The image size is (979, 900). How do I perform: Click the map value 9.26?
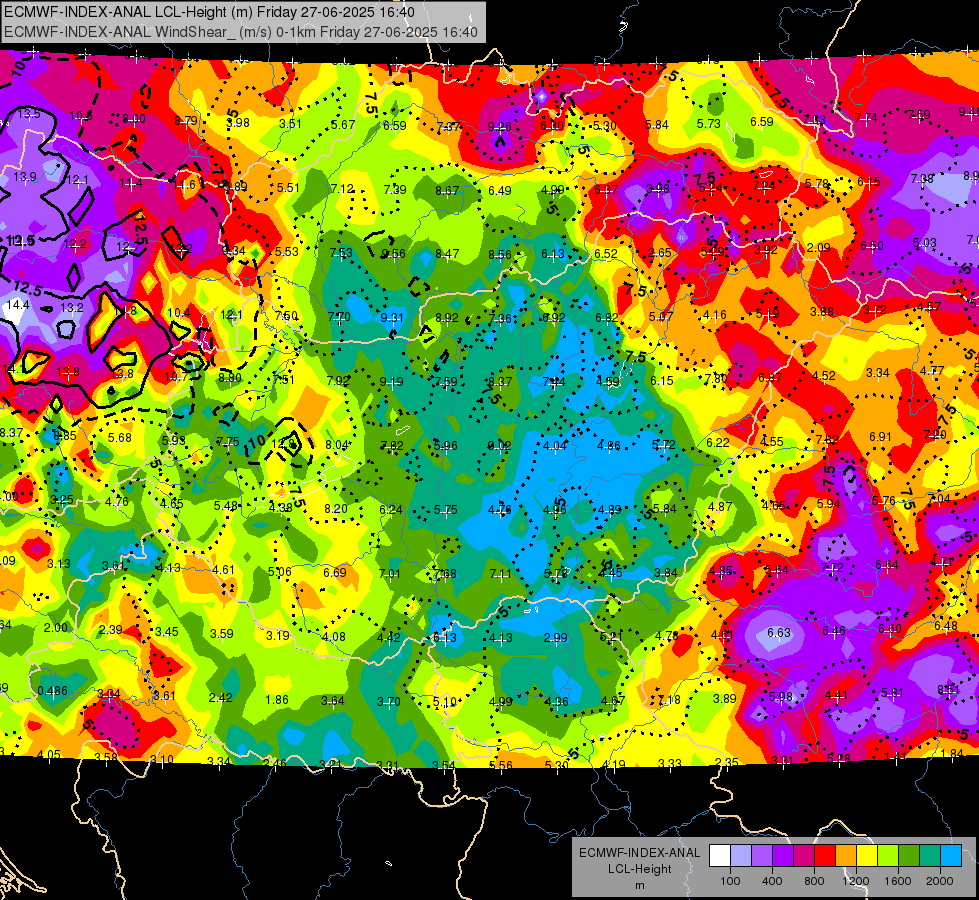coord(499,127)
